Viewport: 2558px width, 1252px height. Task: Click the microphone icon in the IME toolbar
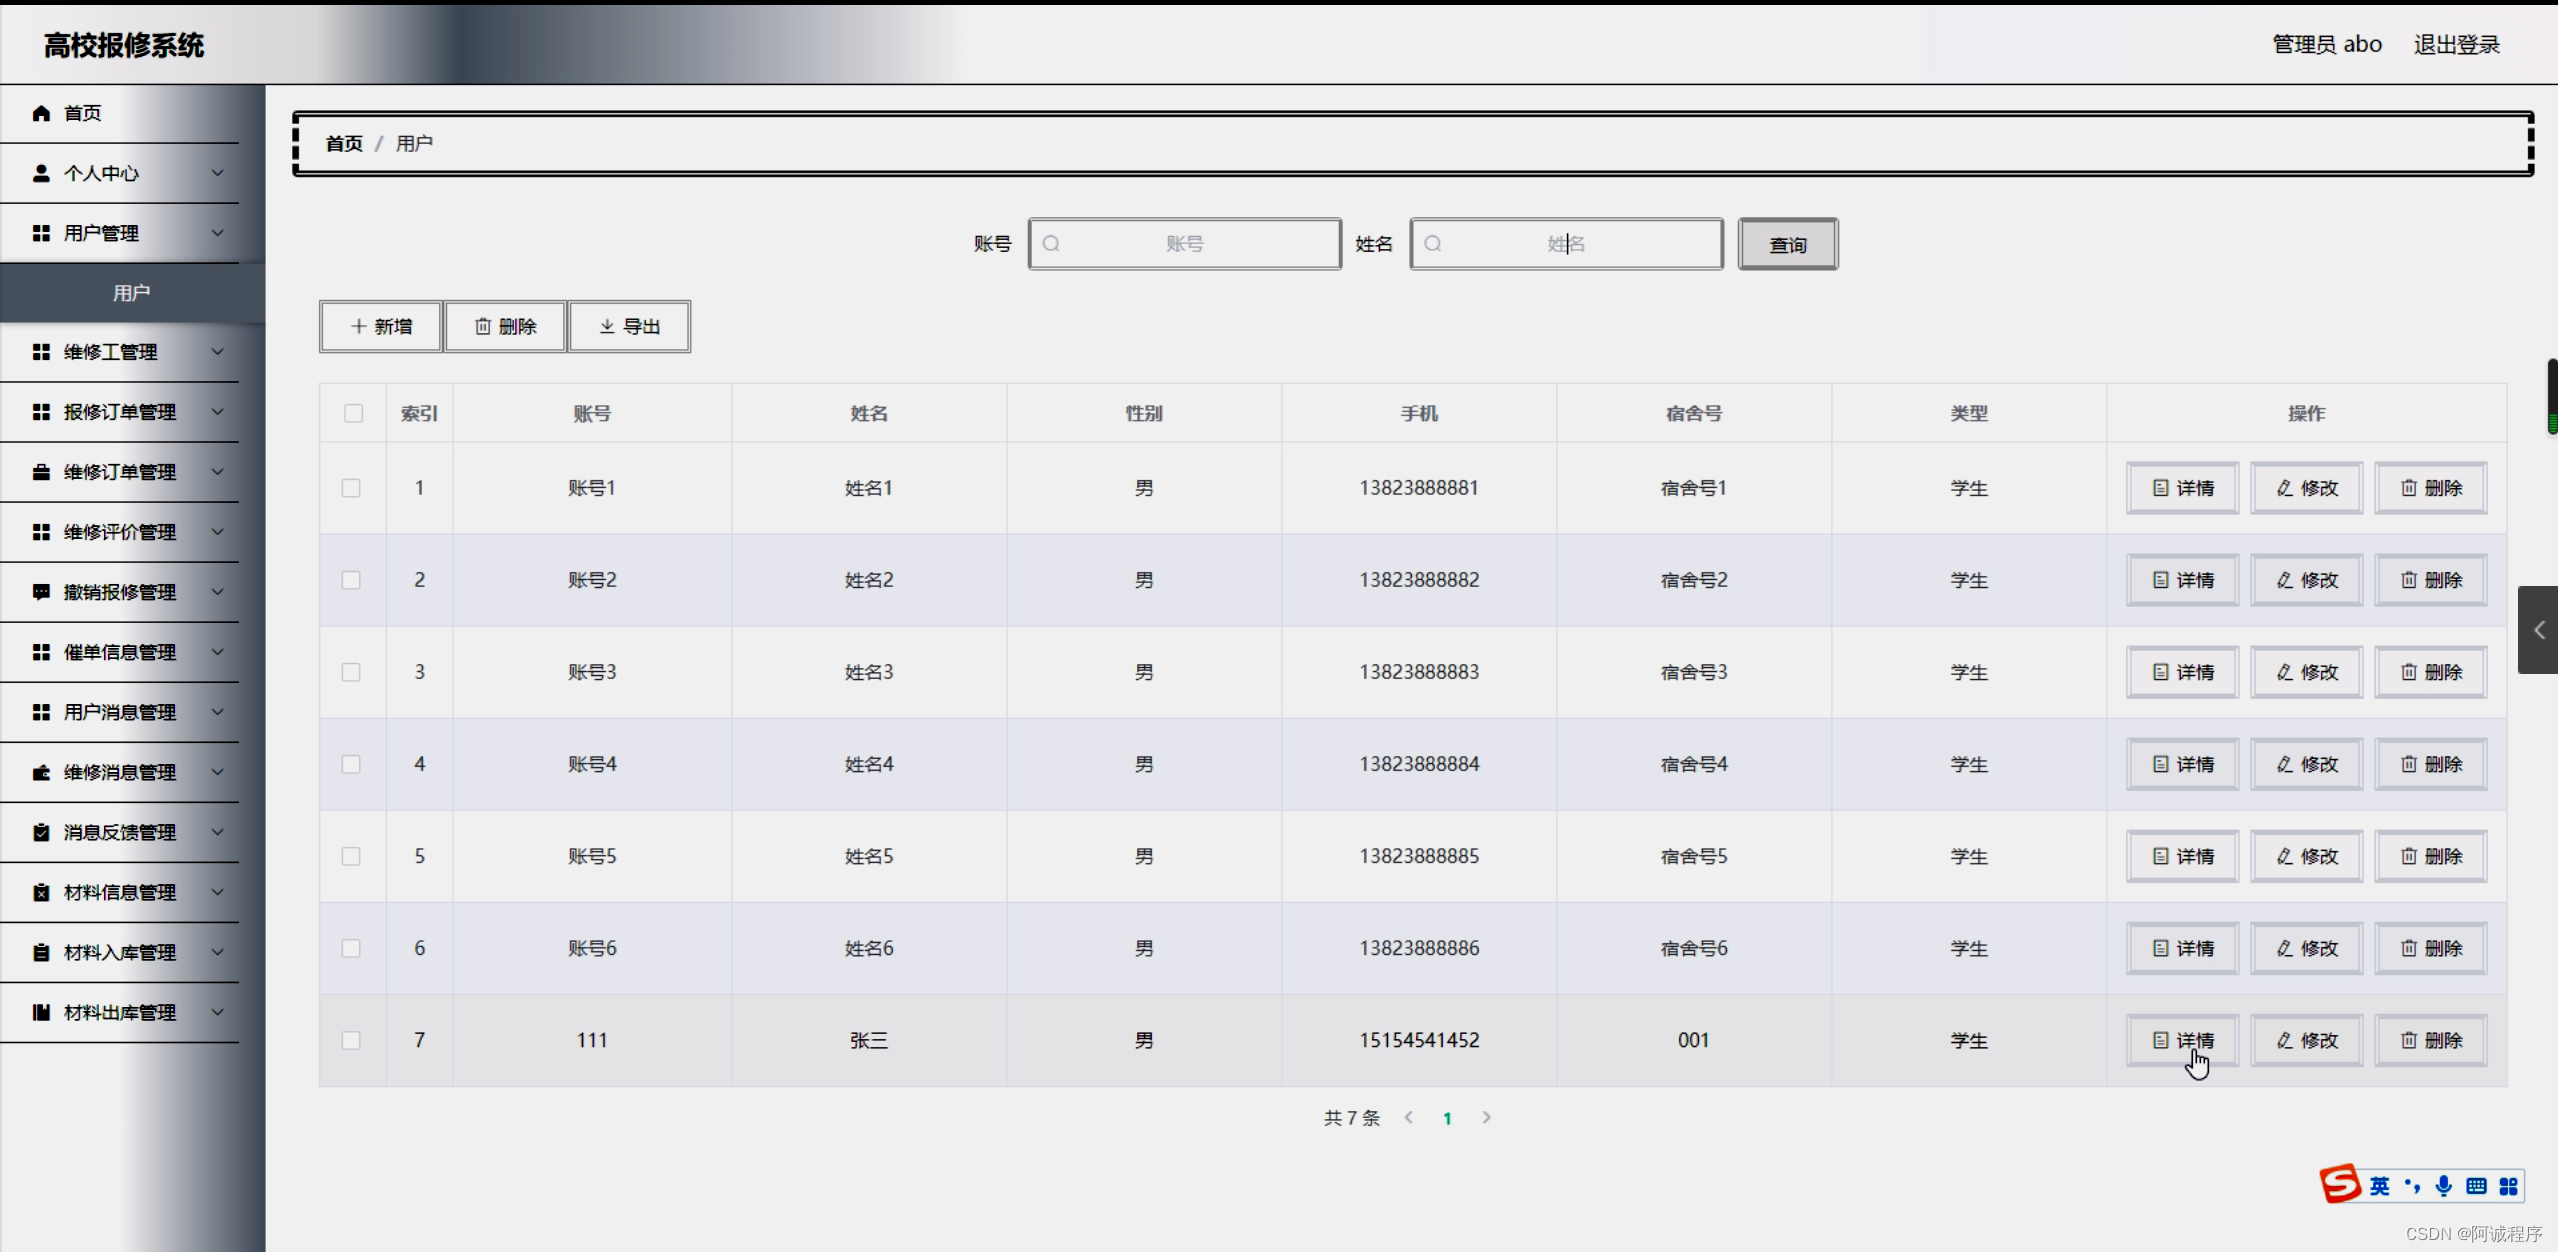pos(2444,1186)
